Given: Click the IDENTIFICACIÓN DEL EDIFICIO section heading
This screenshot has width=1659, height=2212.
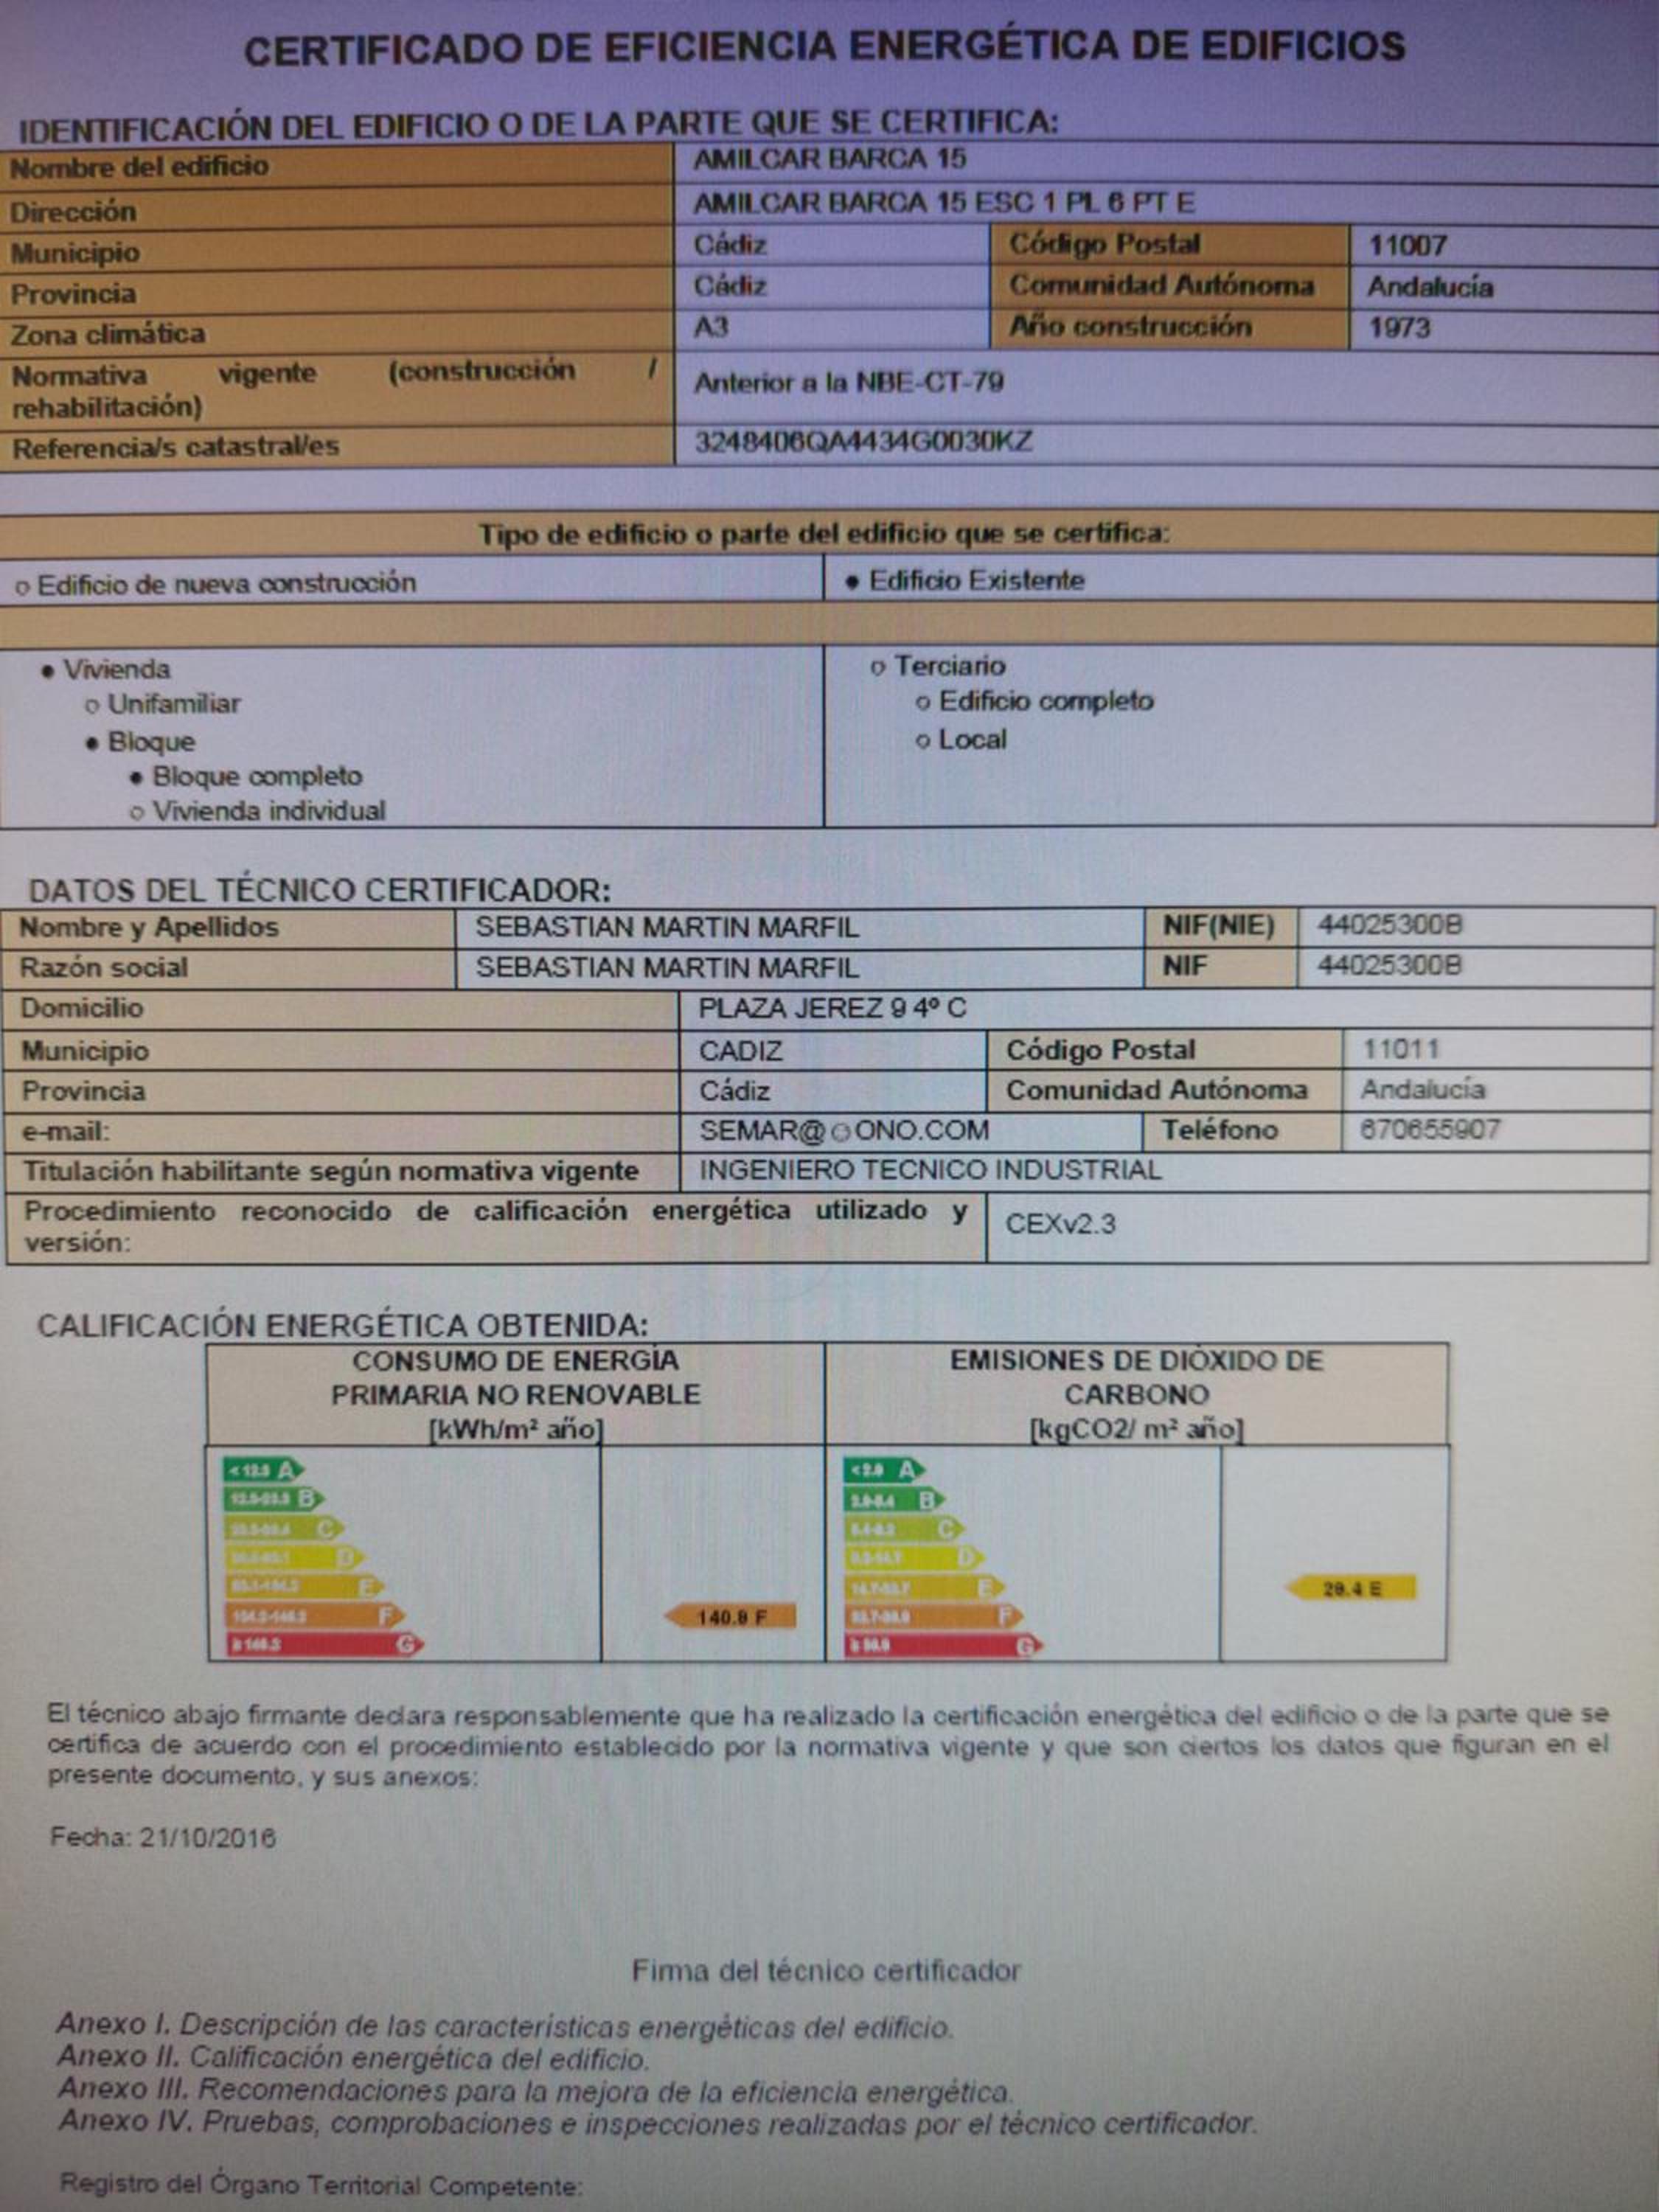Looking at the screenshot, I should coord(538,126).
